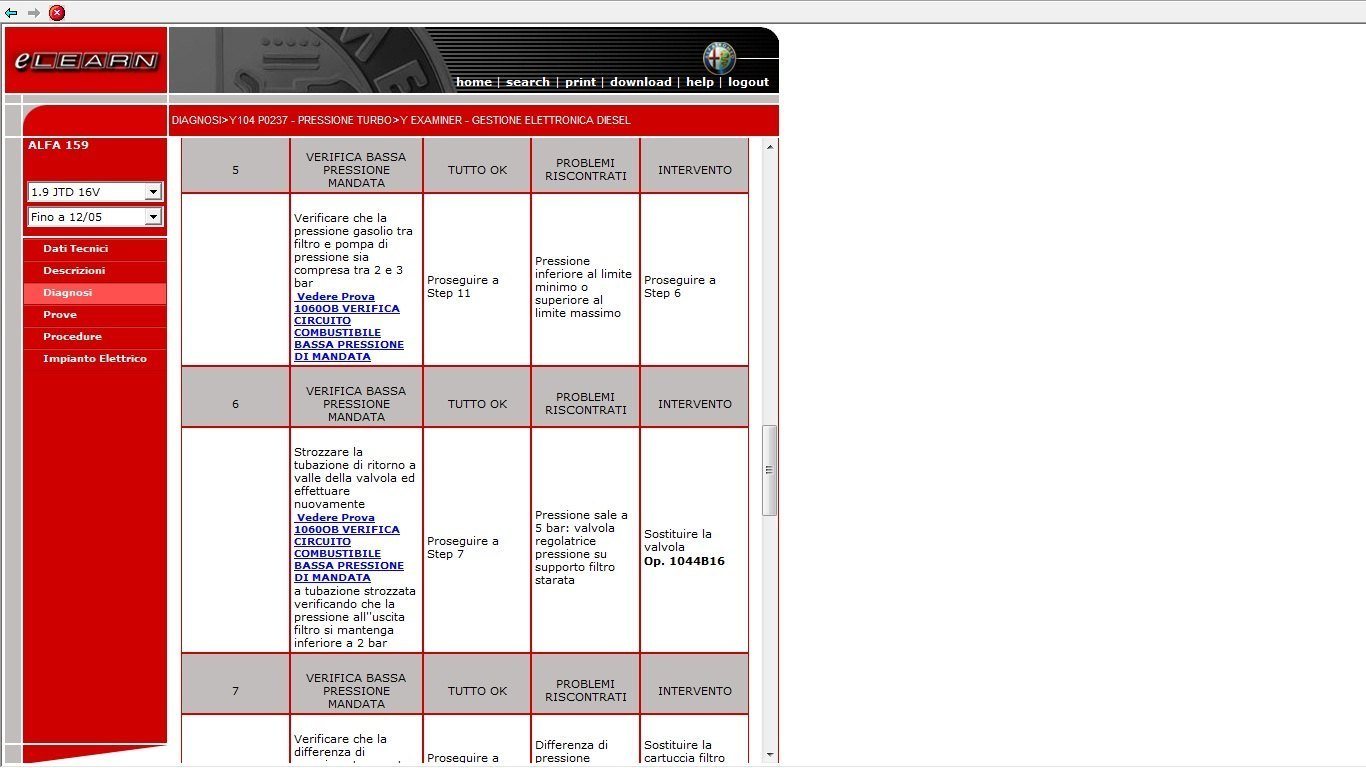Click the scrollbar up arrow
The image size is (1366, 768).
pos(769,147)
